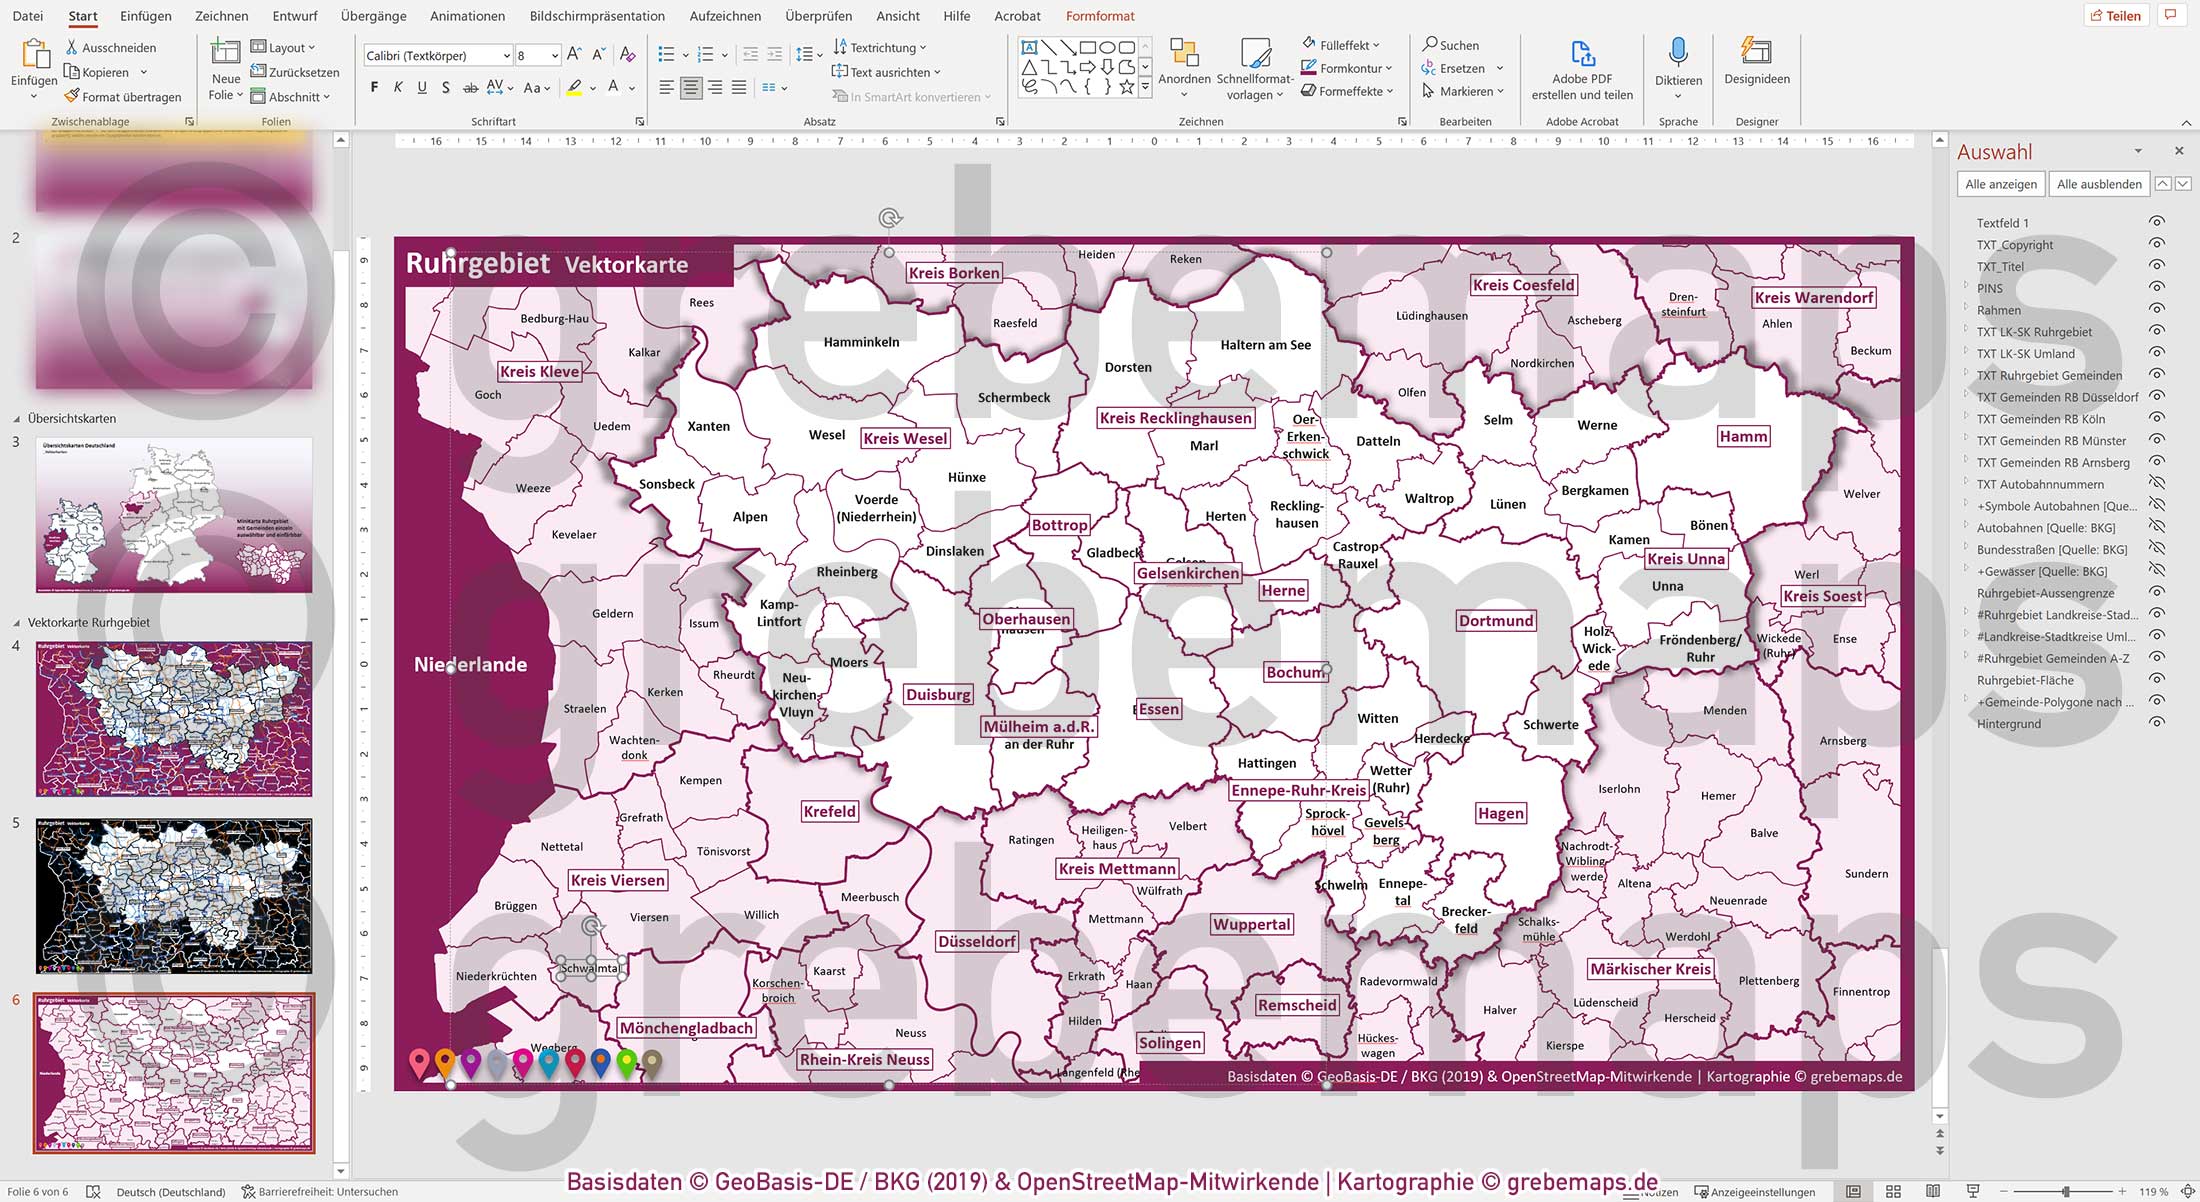Hide the Rahmen layer
Image resolution: width=2200 pixels, height=1202 pixels.
[x=2157, y=310]
